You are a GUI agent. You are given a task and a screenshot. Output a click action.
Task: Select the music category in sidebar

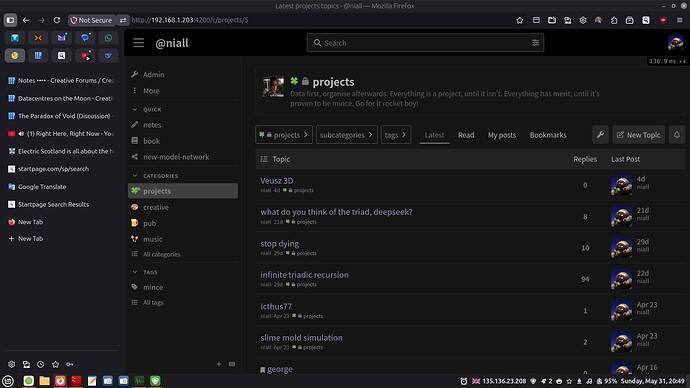click(153, 239)
